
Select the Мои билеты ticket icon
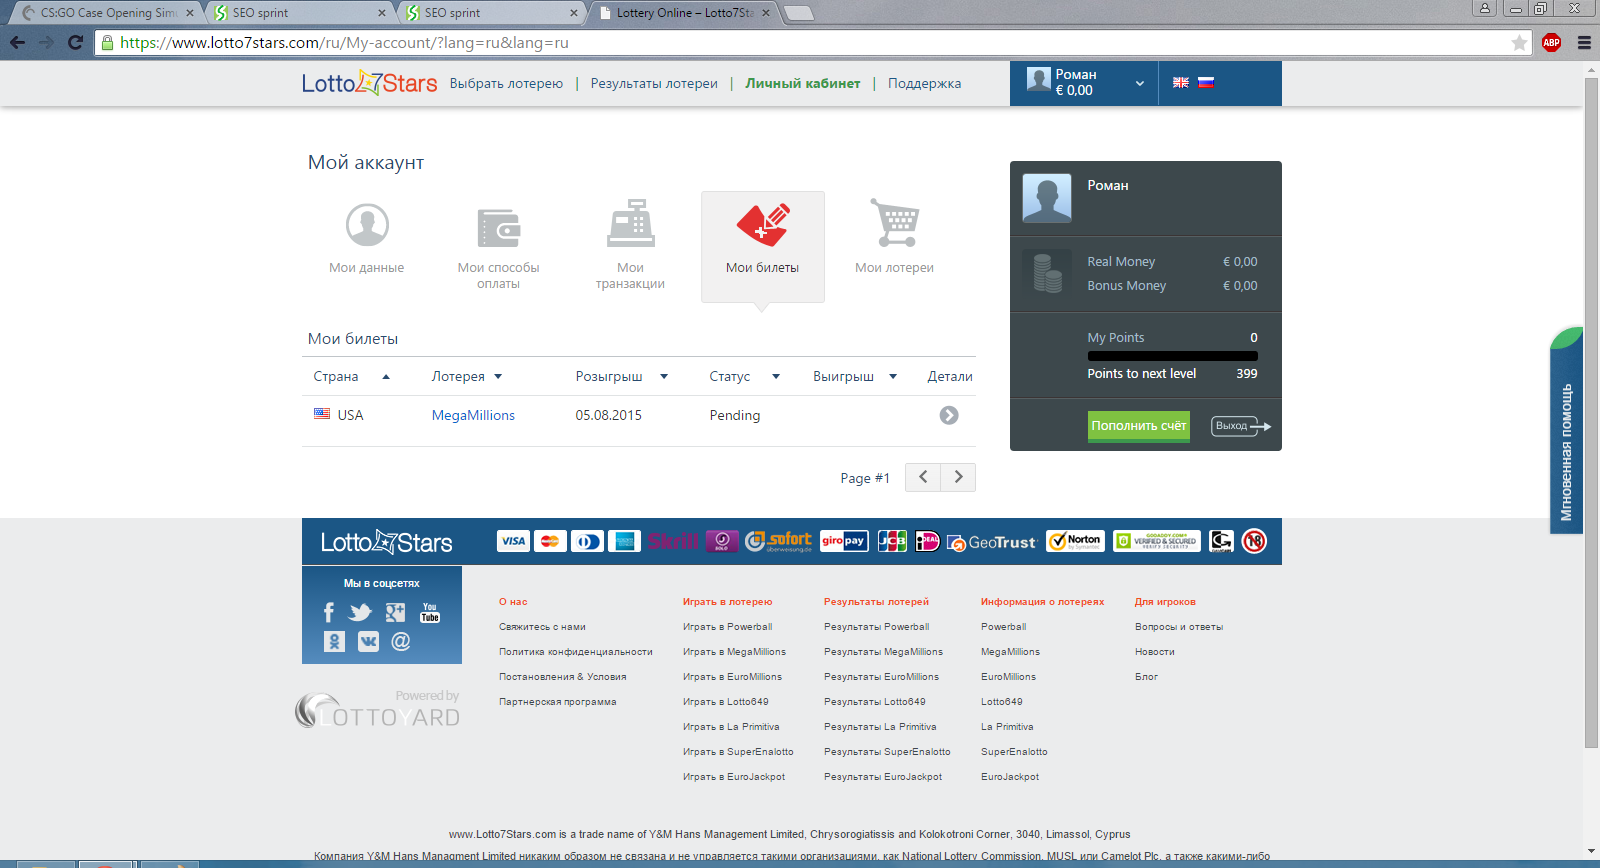pyautogui.click(x=763, y=225)
